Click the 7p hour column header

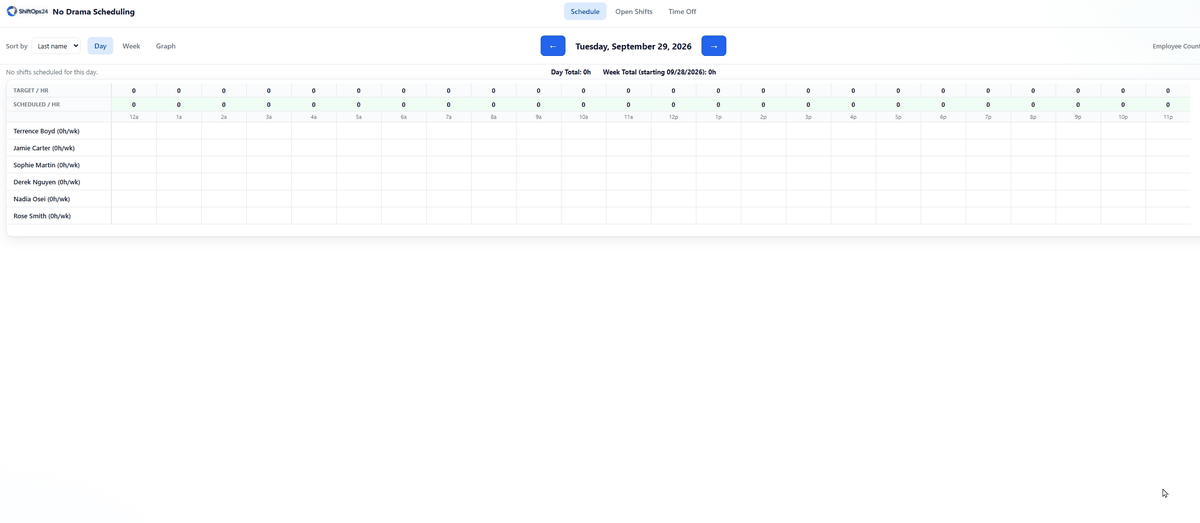pos(989,117)
